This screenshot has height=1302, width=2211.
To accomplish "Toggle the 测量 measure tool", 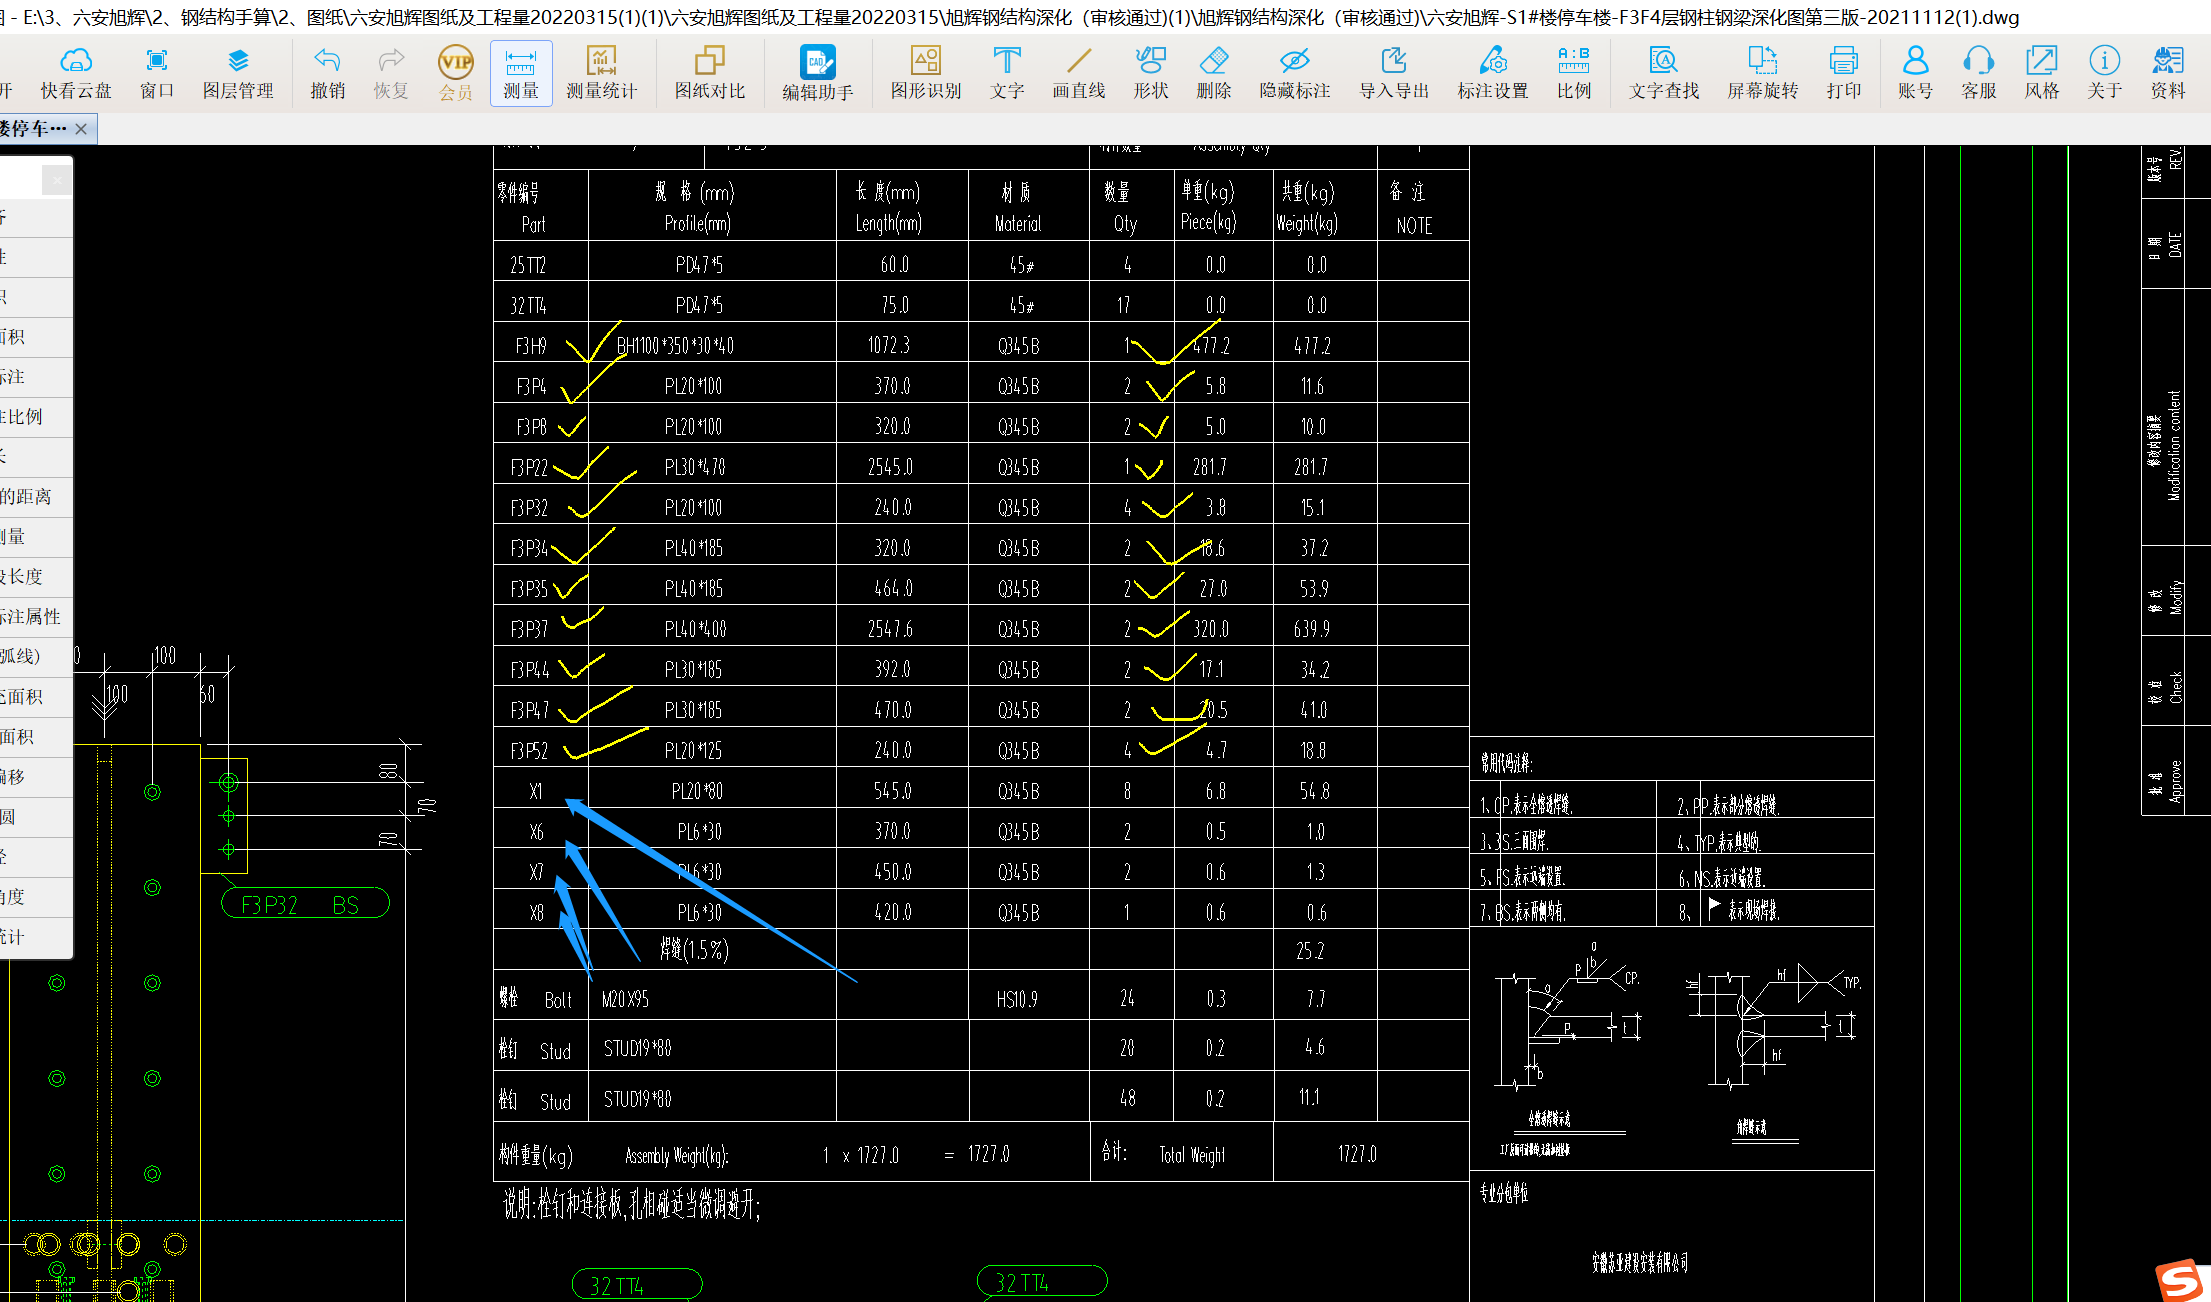I will (521, 73).
